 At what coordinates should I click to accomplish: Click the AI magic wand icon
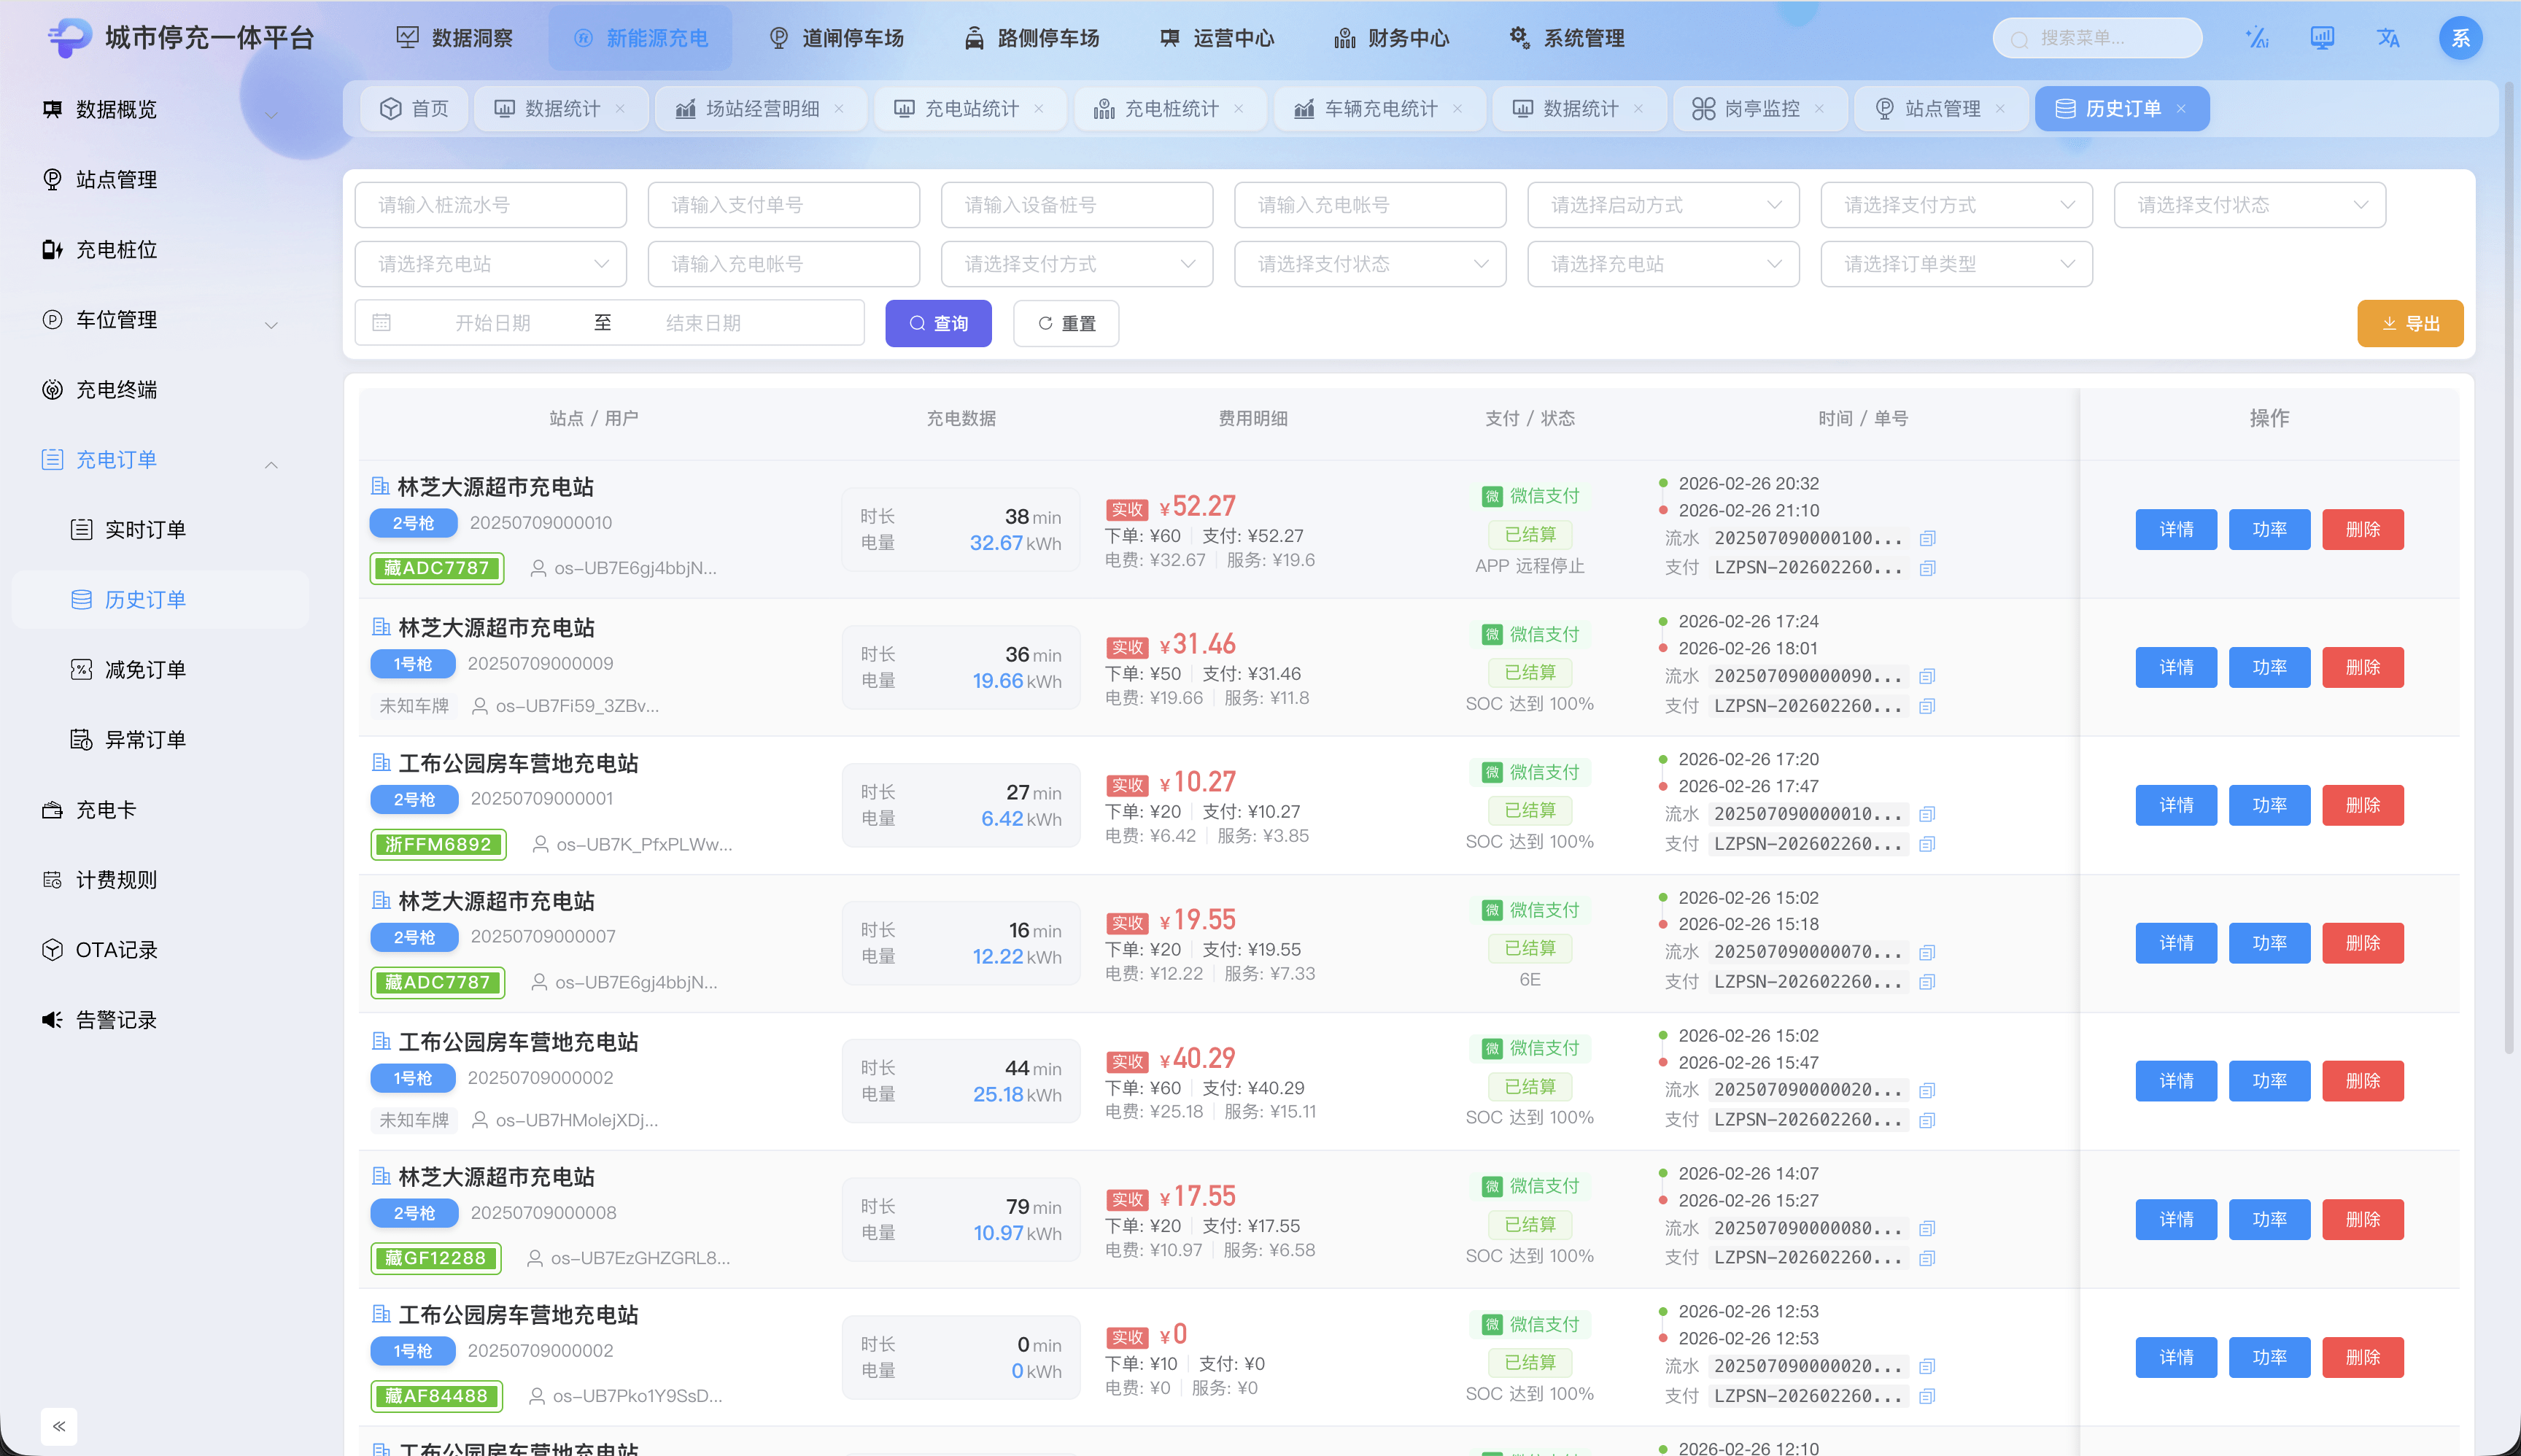pos(2256,38)
